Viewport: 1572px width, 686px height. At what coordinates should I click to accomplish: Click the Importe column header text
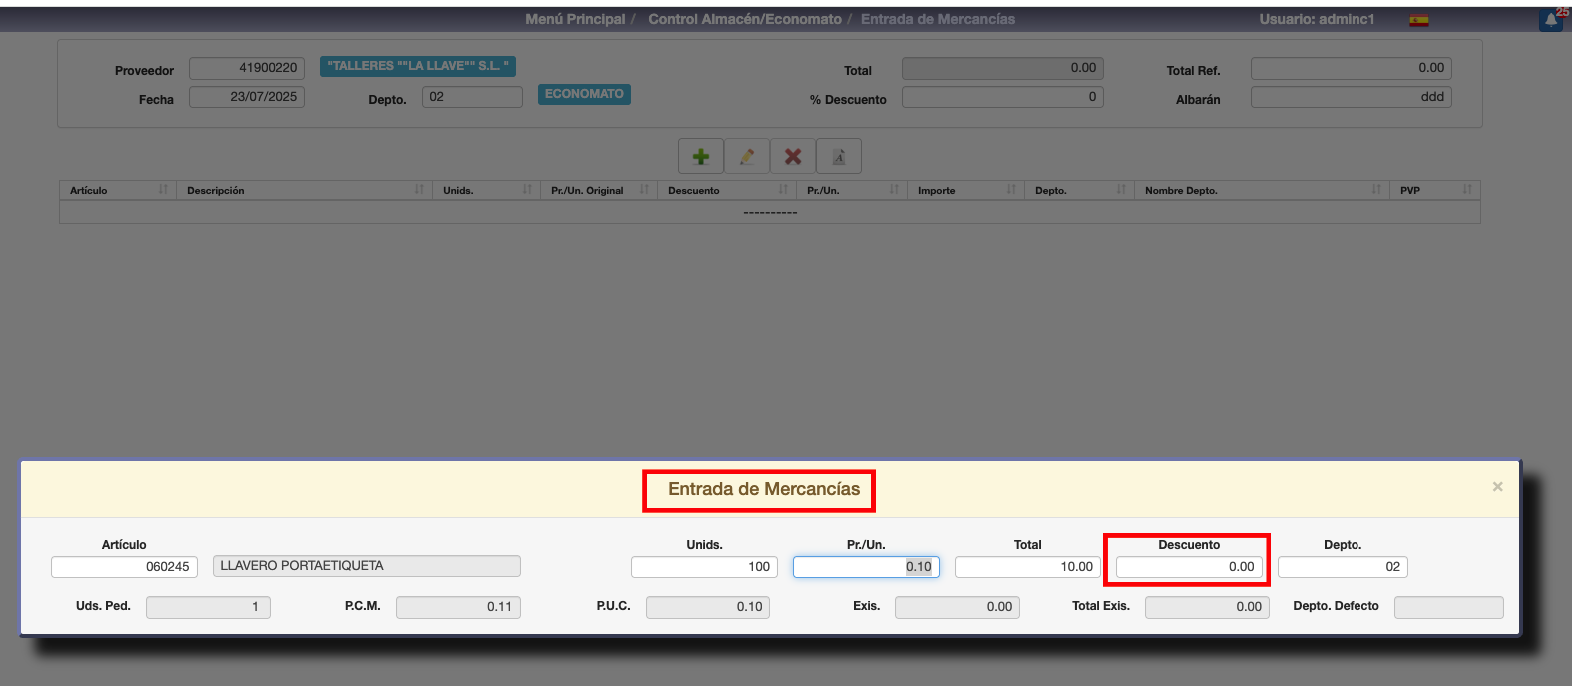[x=936, y=190]
